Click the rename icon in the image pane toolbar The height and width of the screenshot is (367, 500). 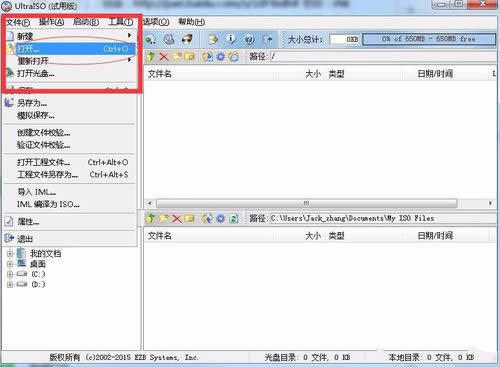(x=189, y=57)
